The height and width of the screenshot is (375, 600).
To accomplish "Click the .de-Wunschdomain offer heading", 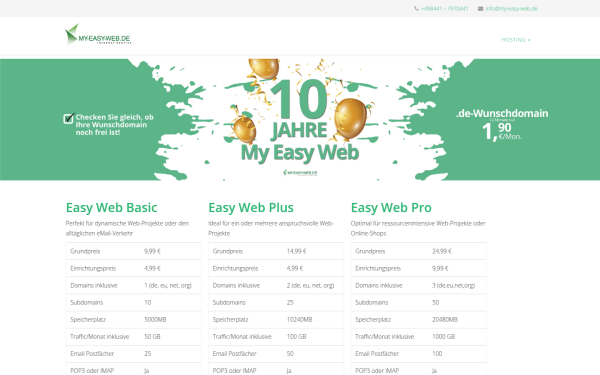I will tap(502, 113).
